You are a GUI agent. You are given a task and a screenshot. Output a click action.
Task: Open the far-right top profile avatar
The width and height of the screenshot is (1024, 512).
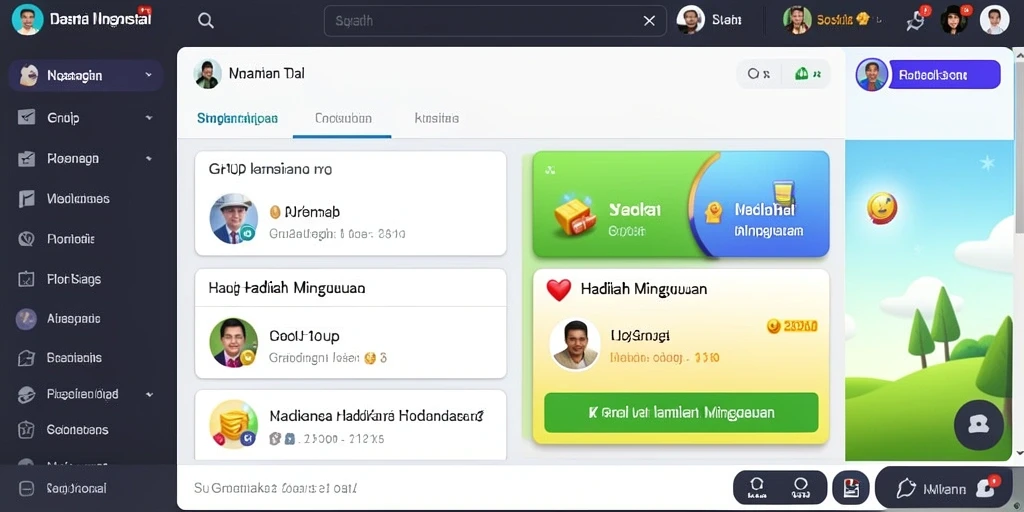[x=995, y=20]
